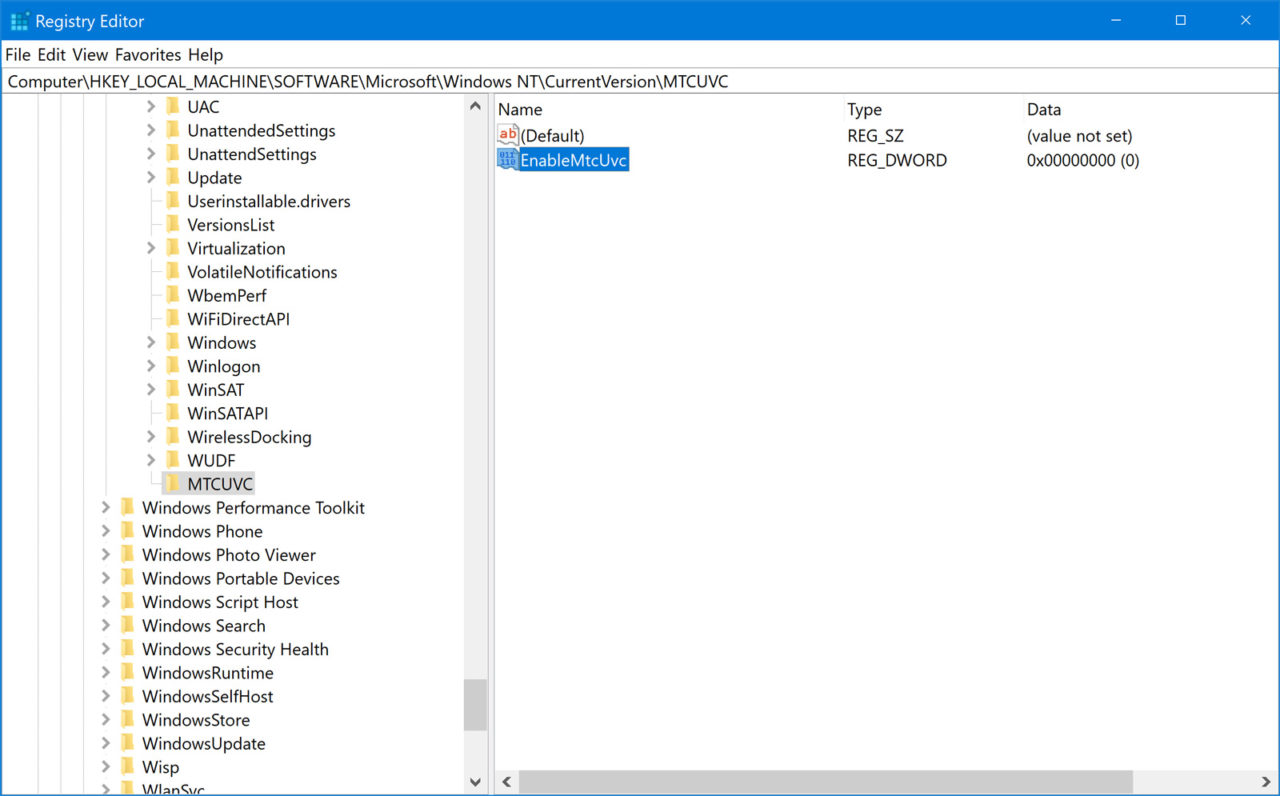Select the WindowsSelfHost key label

[x=208, y=696]
